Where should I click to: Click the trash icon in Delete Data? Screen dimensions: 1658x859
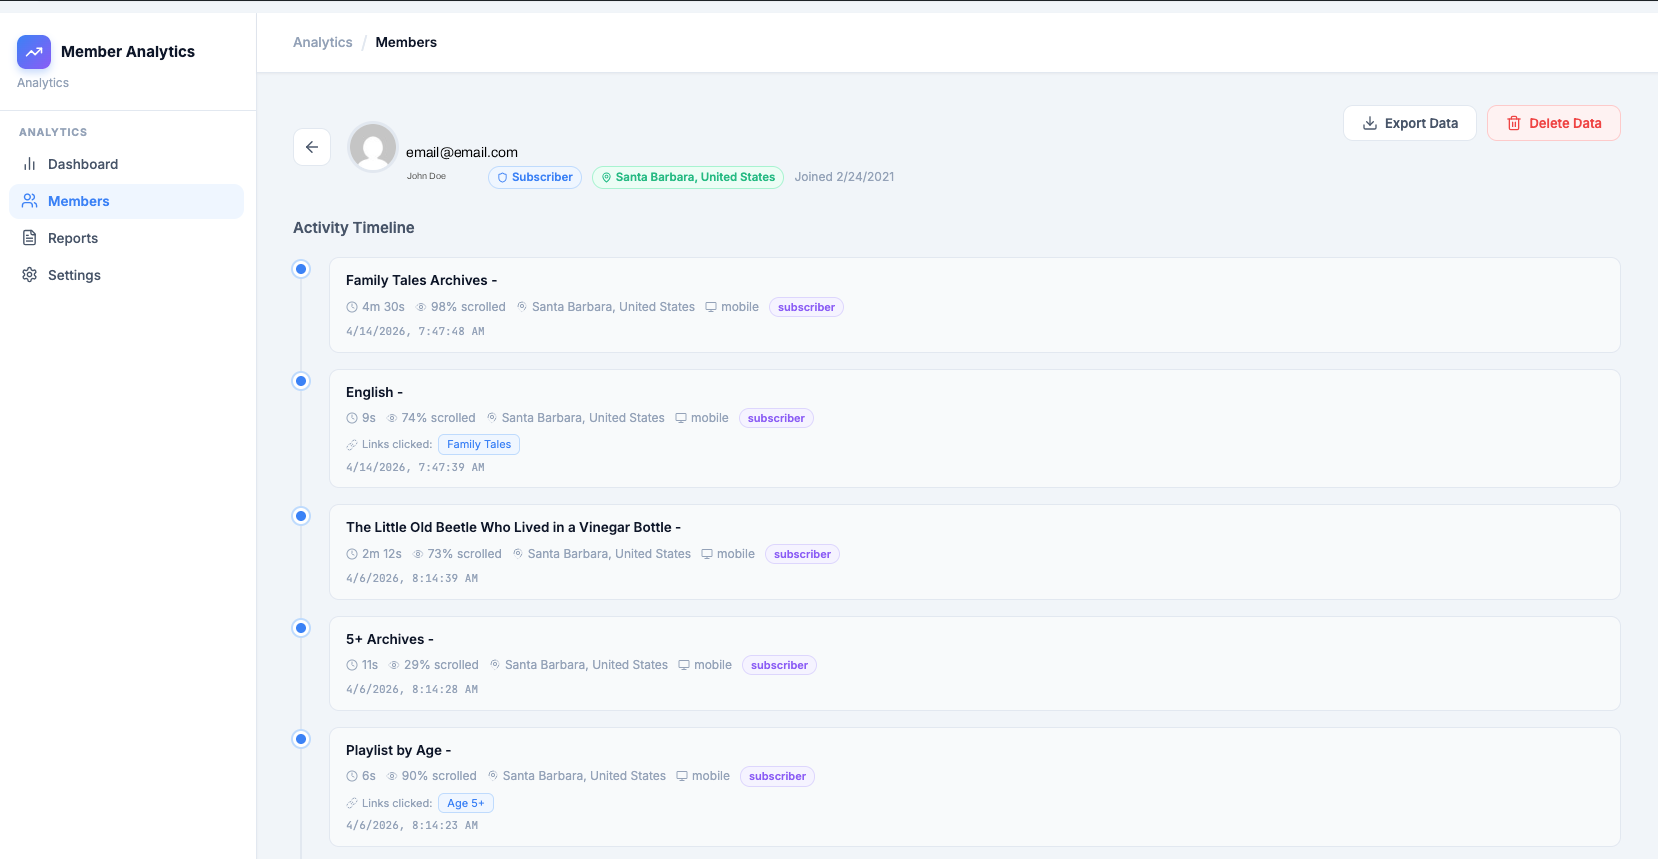(1514, 123)
